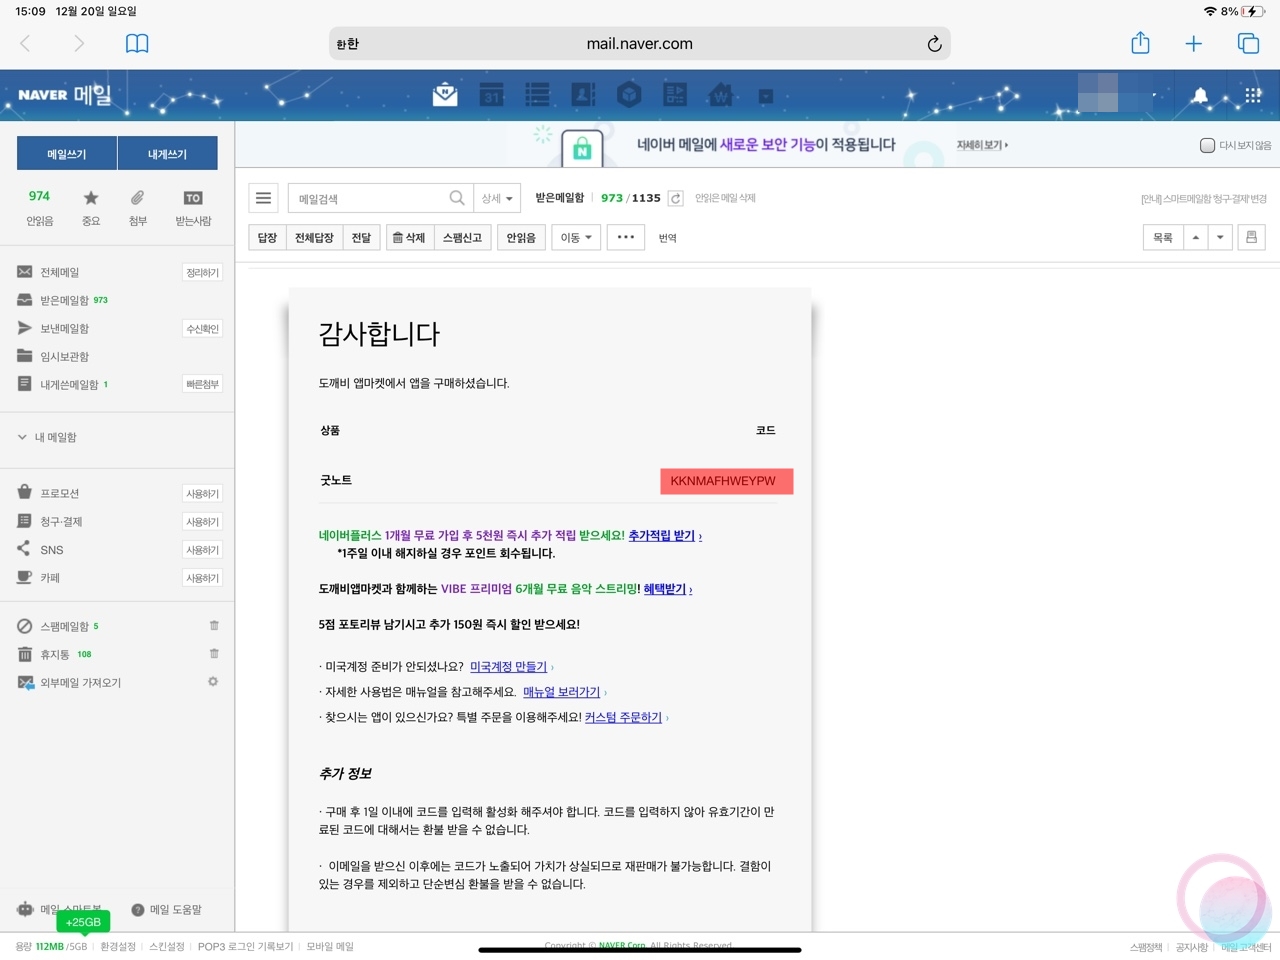Viewport: 1280px width, 960px height.
Task: Enable SNS mailbox with 사용하기
Action: [203, 550]
